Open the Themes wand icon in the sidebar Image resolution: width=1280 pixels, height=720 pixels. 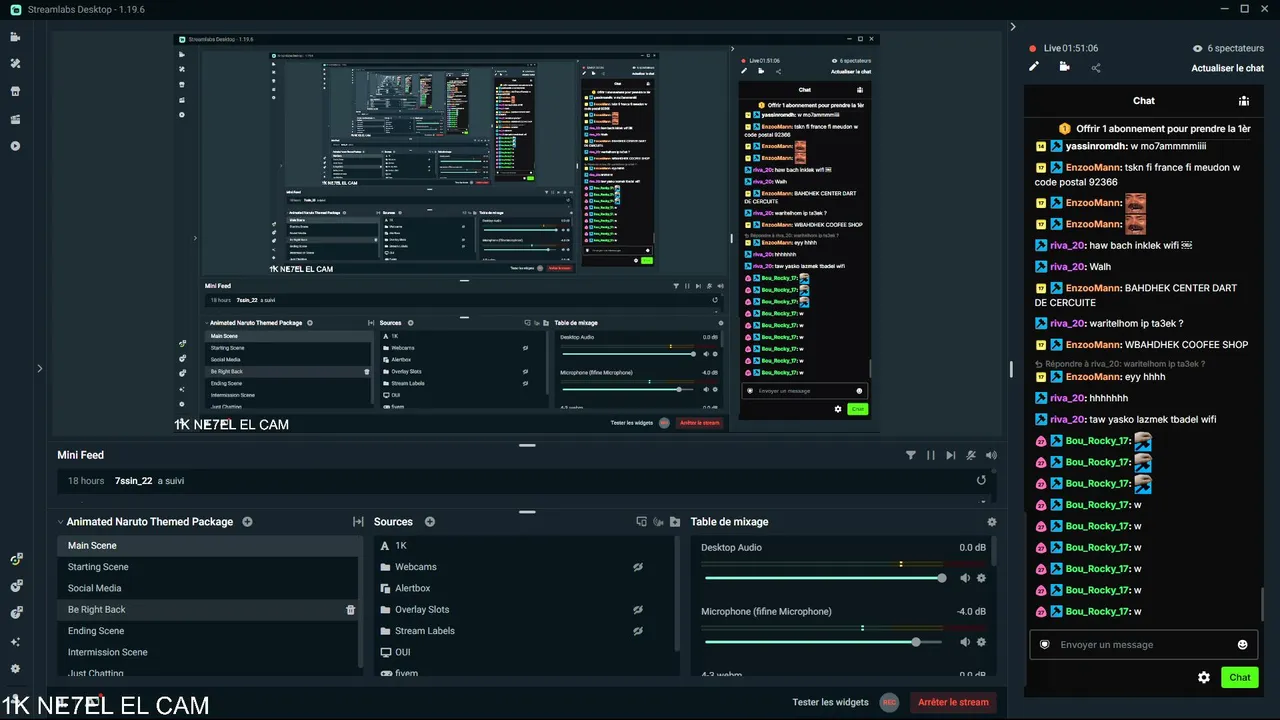(x=15, y=64)
